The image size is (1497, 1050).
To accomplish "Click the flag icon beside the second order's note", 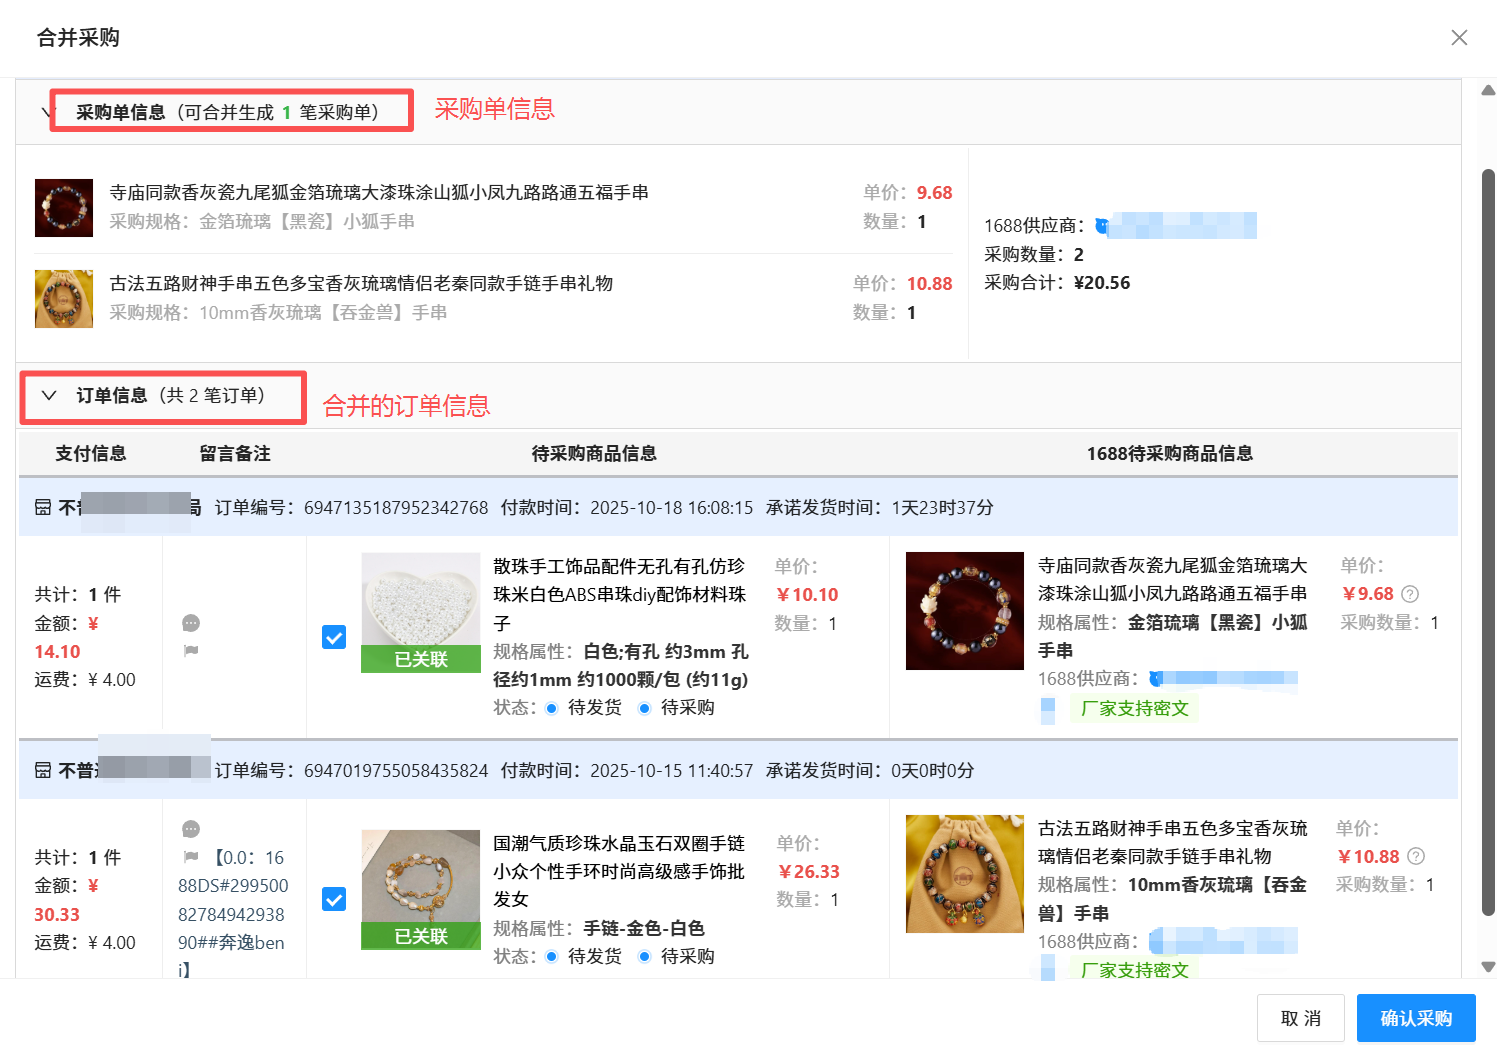I will [x=191, y=857].
